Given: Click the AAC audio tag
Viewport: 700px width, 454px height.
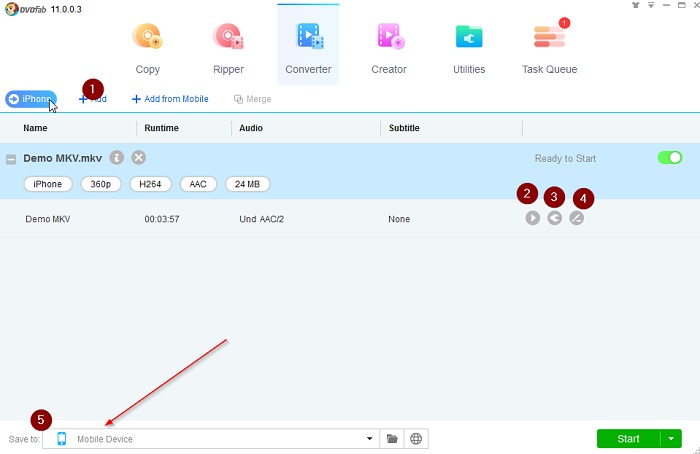Looking at the screenshot, I should 198,184.
